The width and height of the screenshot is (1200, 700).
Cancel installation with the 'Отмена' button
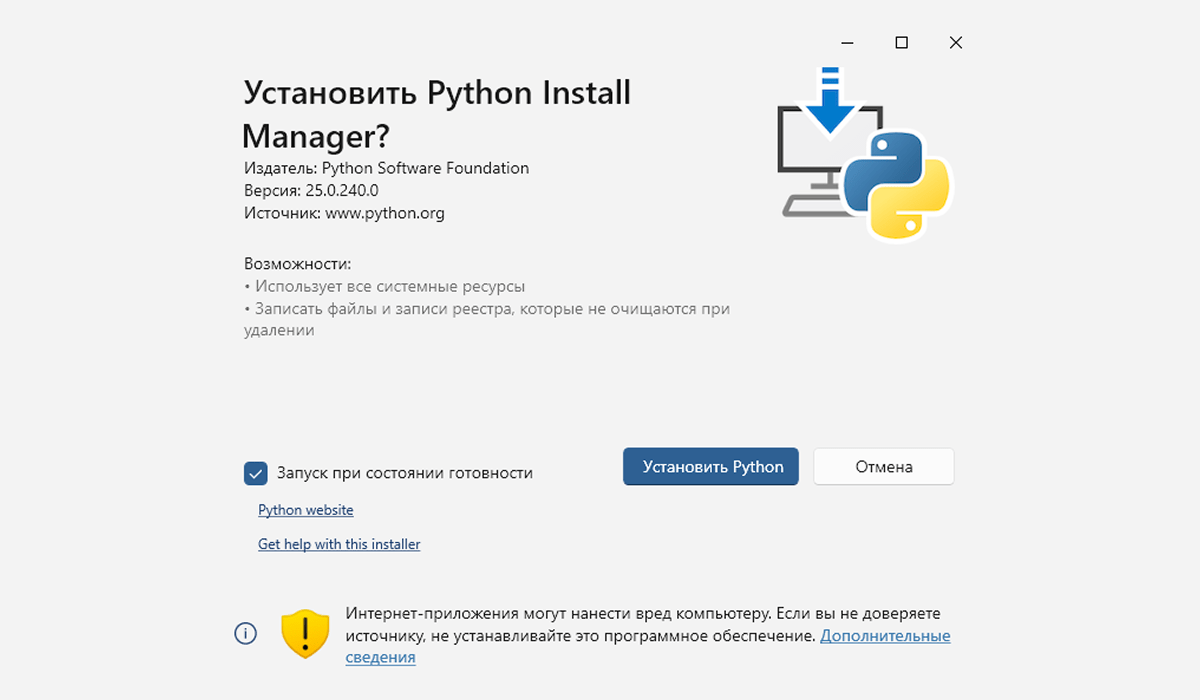pos(883,467)
